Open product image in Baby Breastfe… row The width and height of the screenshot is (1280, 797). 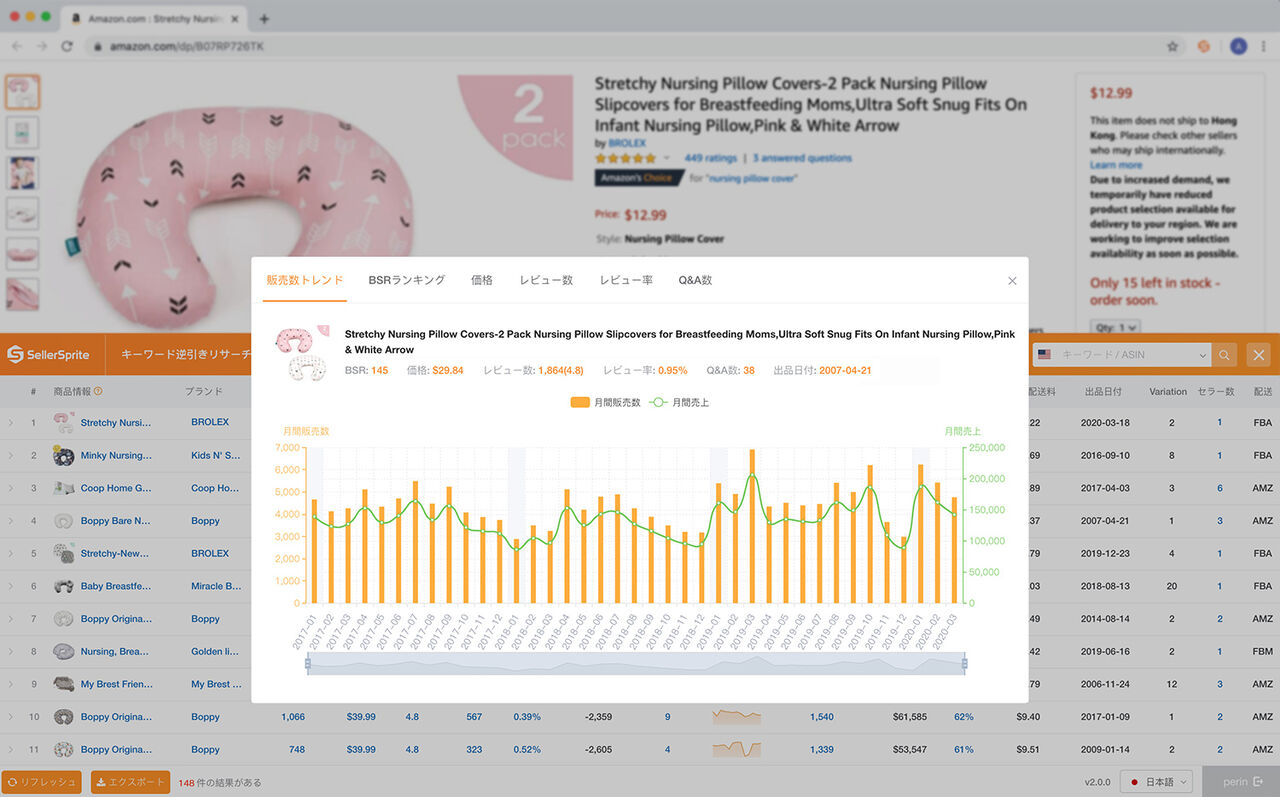[x=63, y=586]
